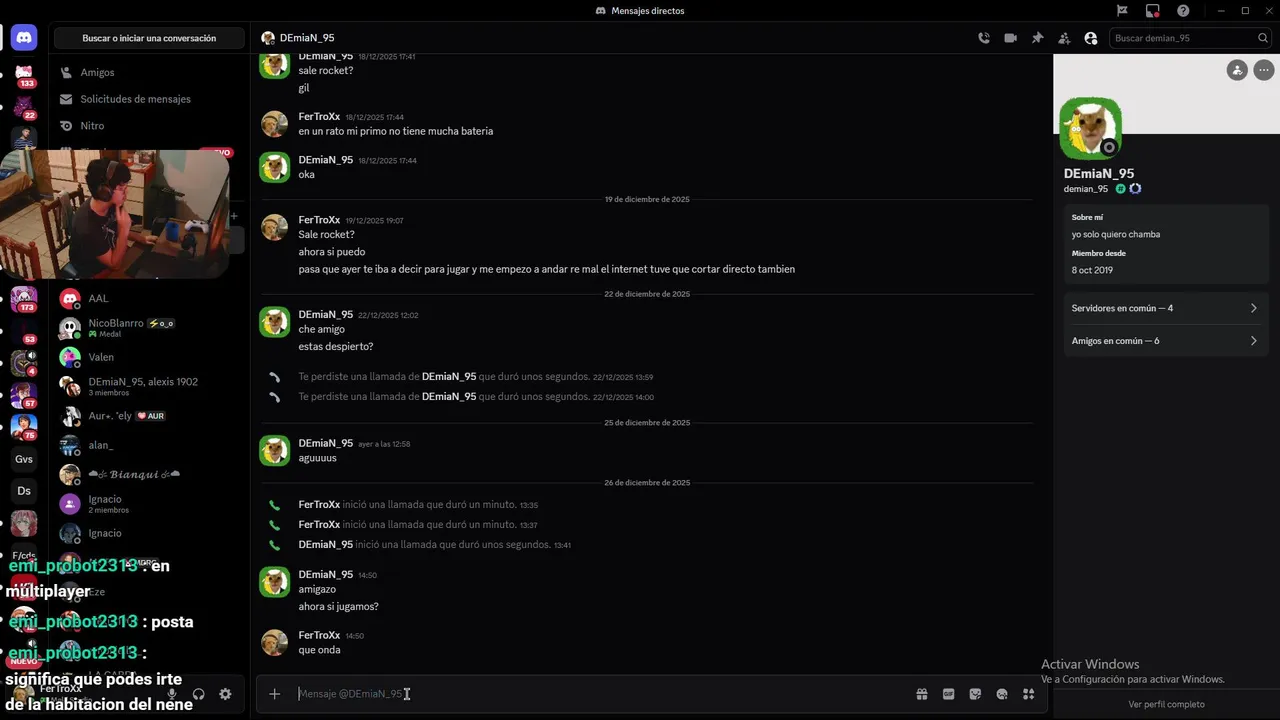Open the sticker picker

pos(975,694)
